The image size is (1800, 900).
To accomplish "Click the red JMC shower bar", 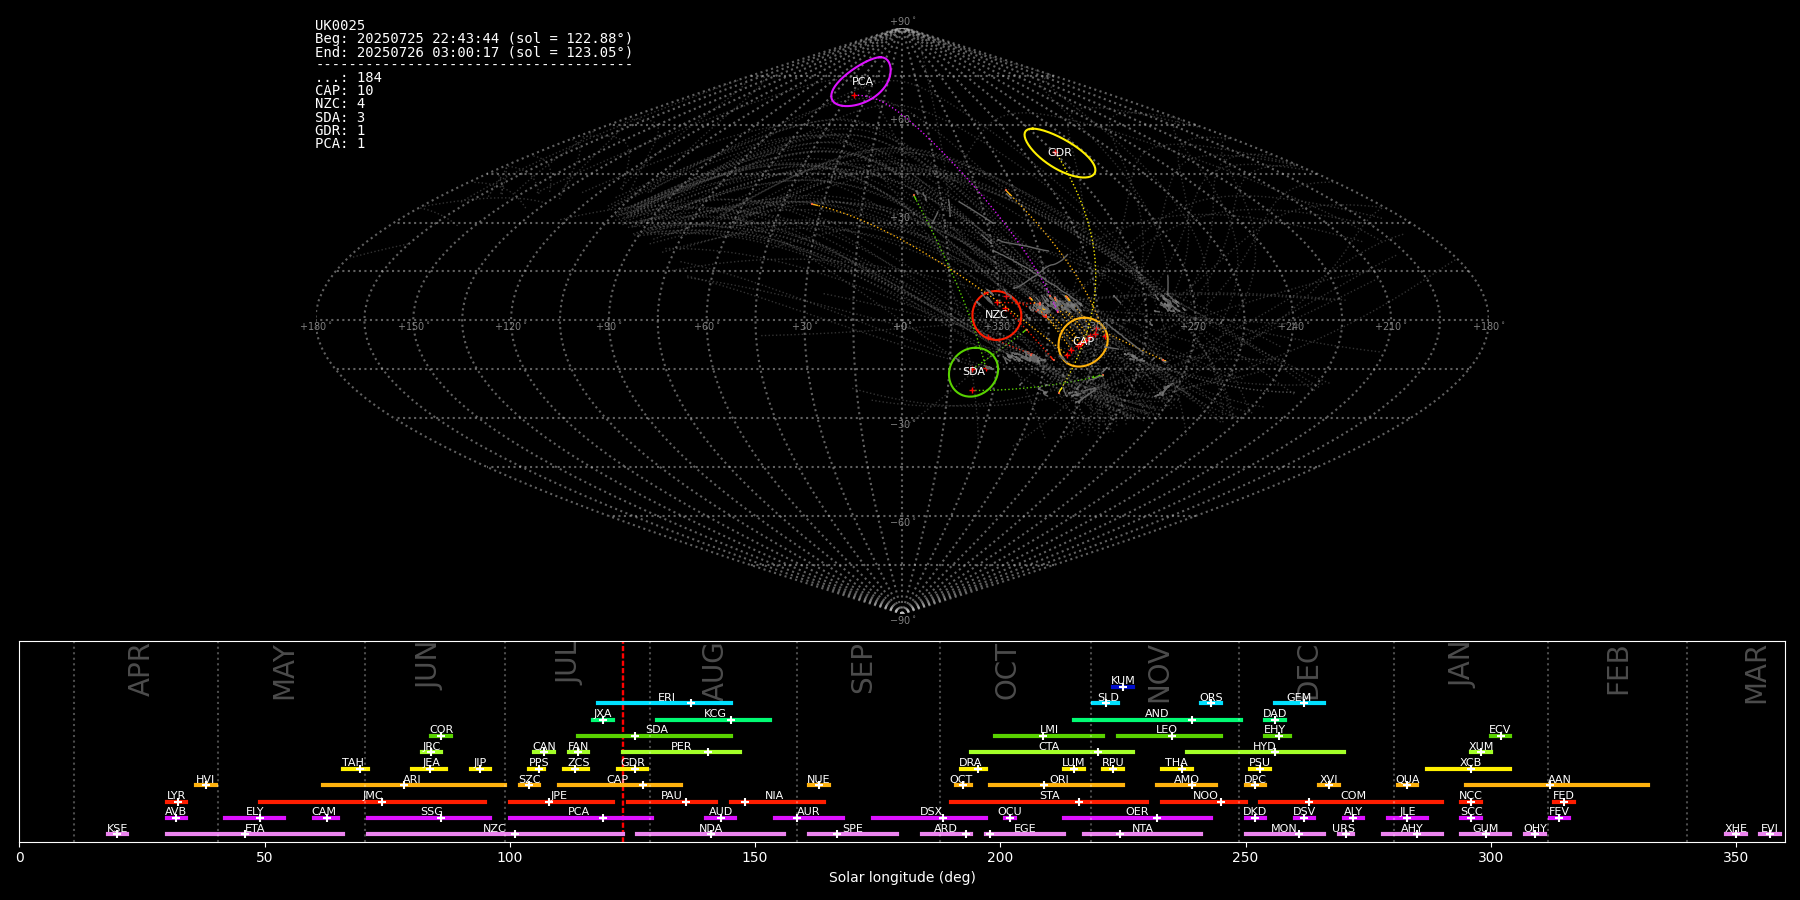I will click(373, 802).
